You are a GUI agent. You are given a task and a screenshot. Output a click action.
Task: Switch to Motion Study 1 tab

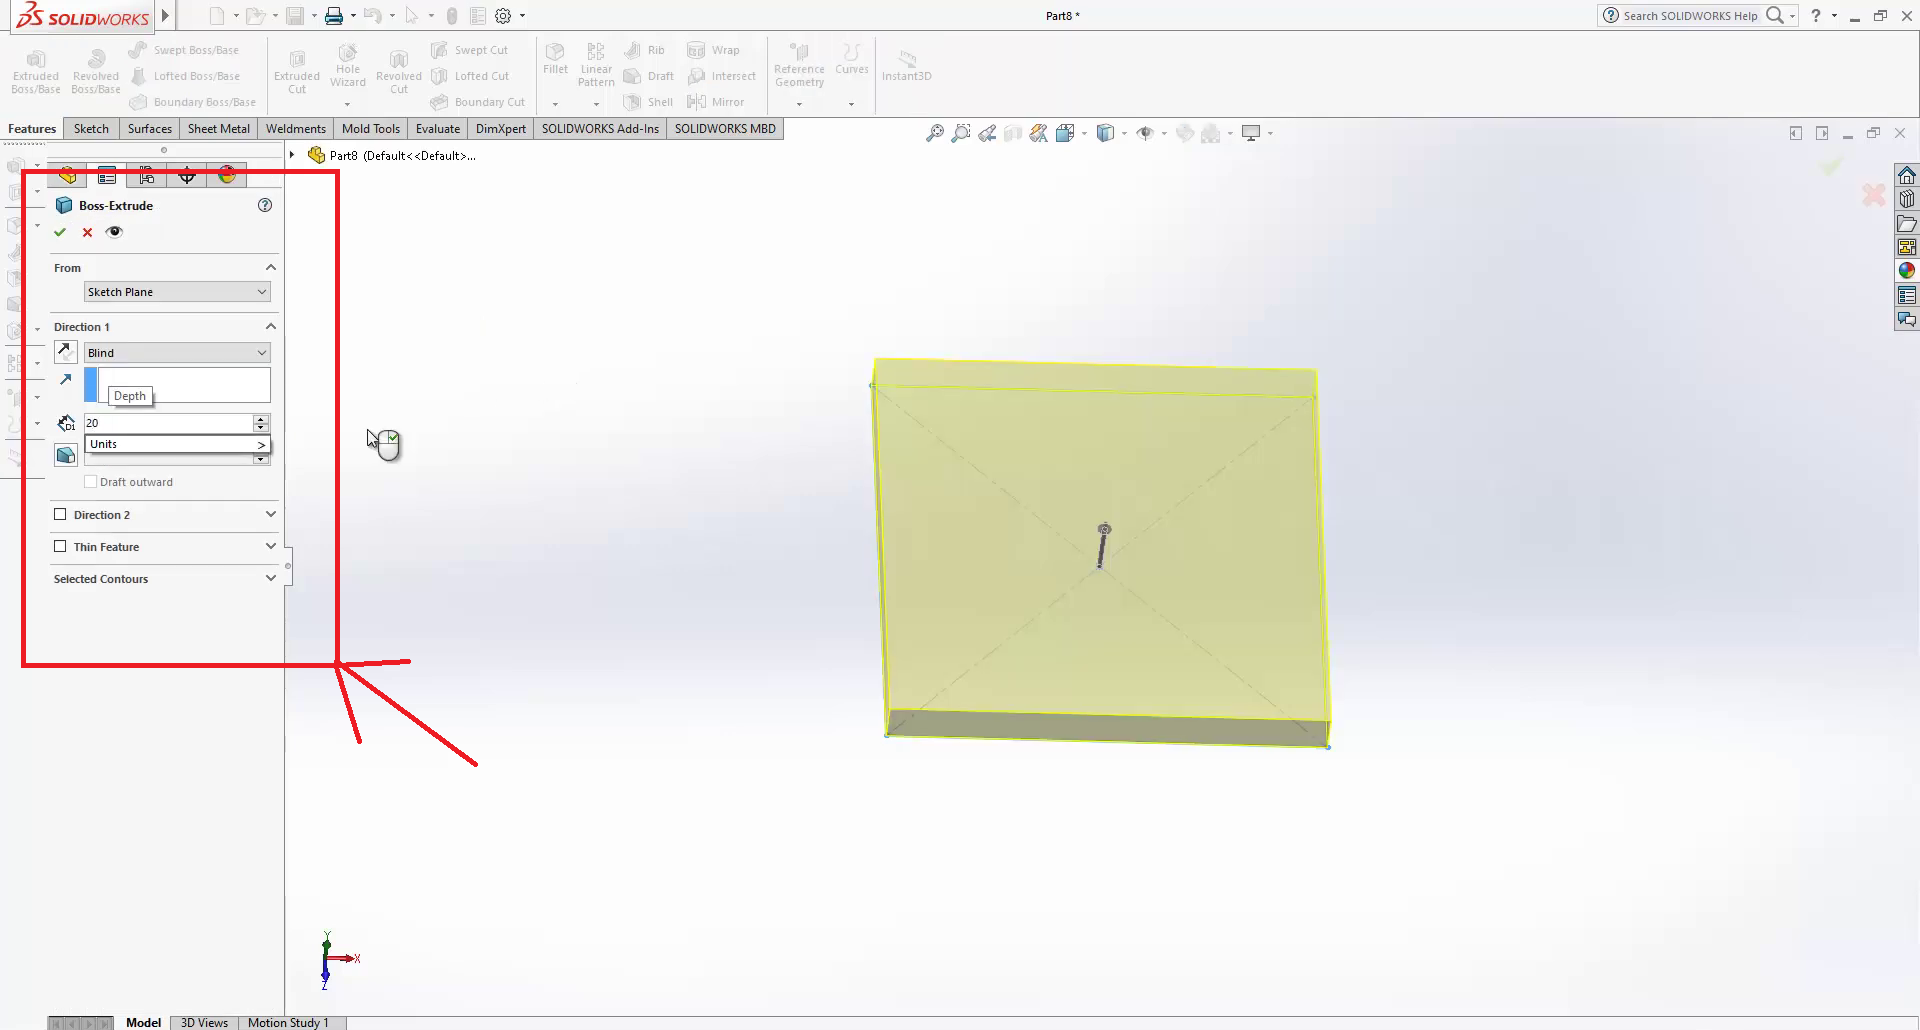pyautogui.click(x=288, y=1022)
